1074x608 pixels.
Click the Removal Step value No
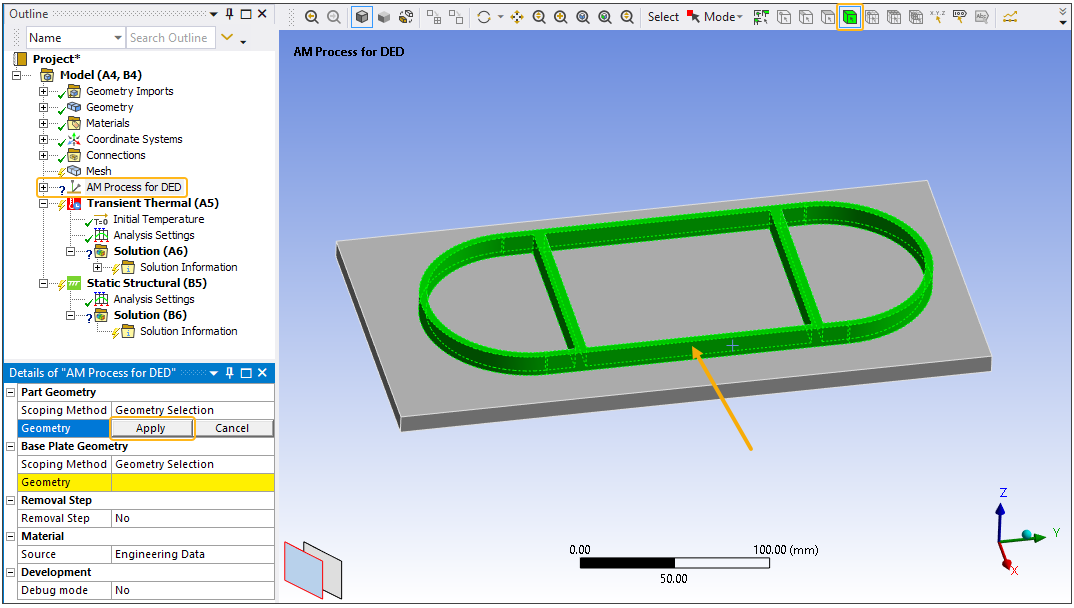coord(192,518)
